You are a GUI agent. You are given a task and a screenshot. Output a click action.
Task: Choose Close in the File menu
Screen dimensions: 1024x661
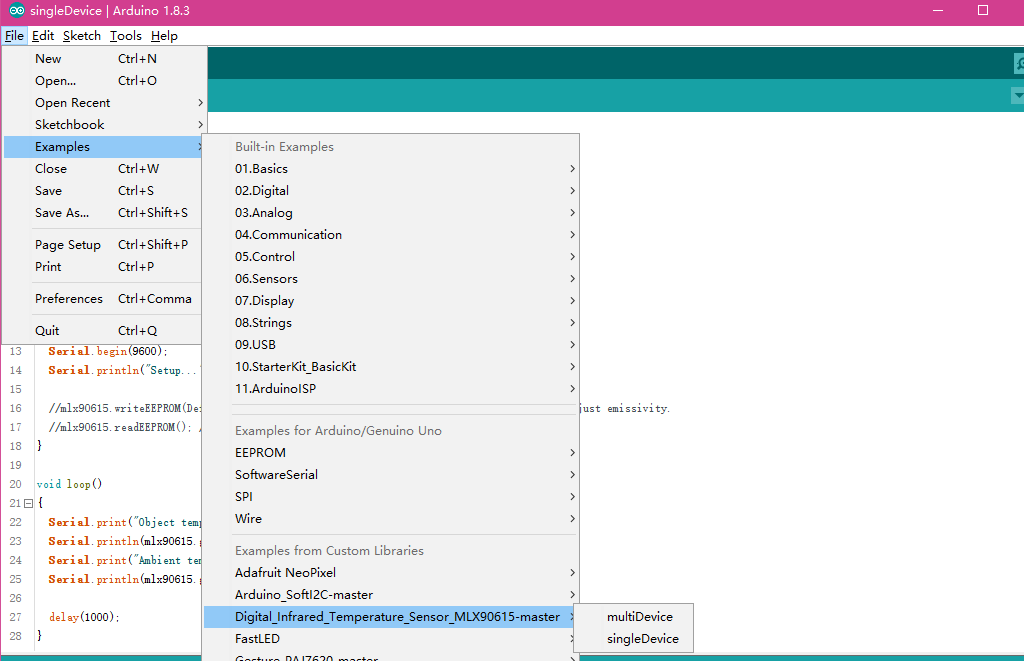[103, 169]
